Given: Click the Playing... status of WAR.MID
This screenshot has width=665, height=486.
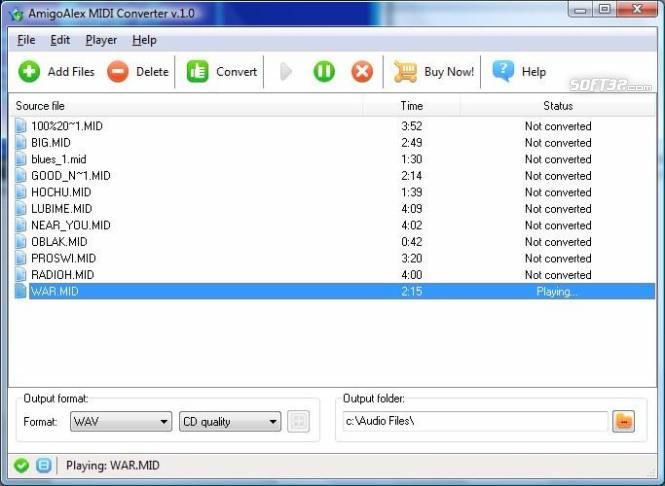Looking at the screenshot, I should coord(557,292).
